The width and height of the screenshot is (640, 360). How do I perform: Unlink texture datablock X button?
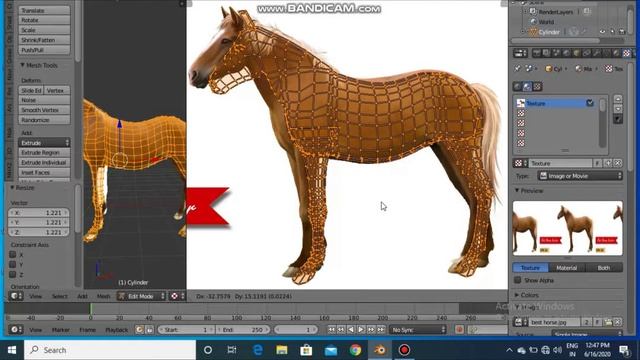[618, 163]
